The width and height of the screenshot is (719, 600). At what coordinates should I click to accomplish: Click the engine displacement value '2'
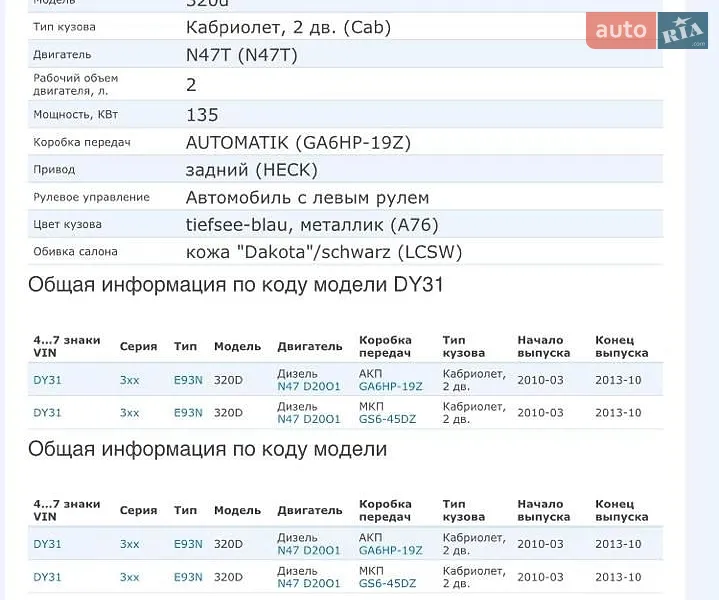point(191,85)
